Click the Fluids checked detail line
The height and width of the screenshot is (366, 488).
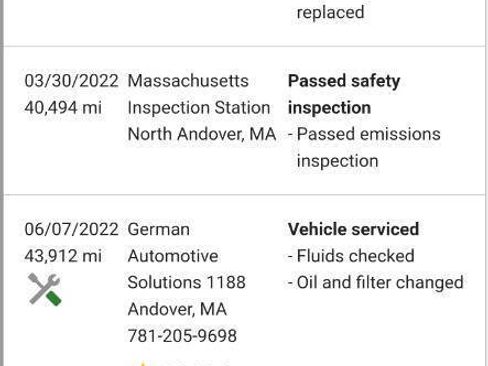pos(351,256)
